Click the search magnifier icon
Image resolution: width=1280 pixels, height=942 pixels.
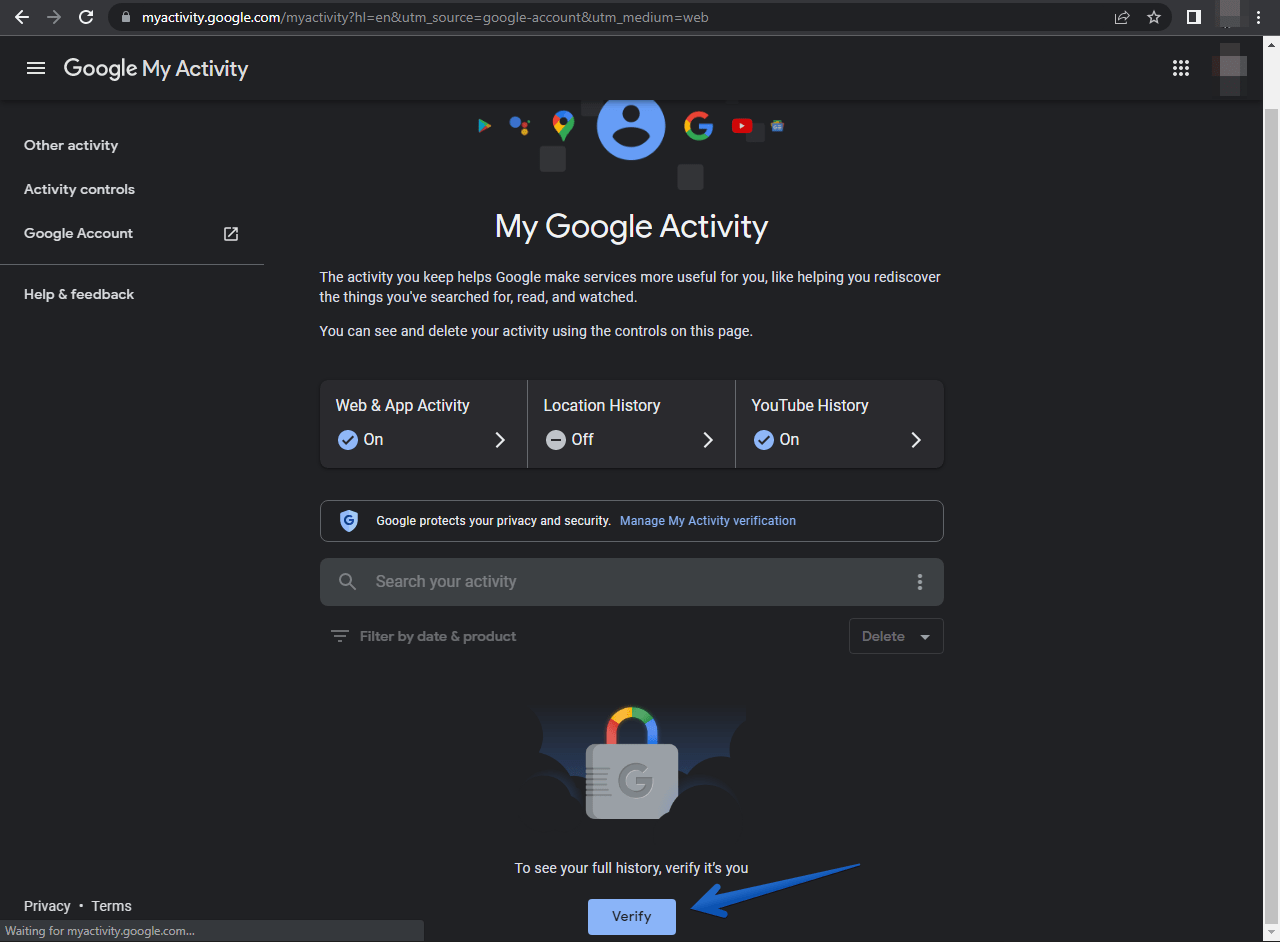[347, 582]
